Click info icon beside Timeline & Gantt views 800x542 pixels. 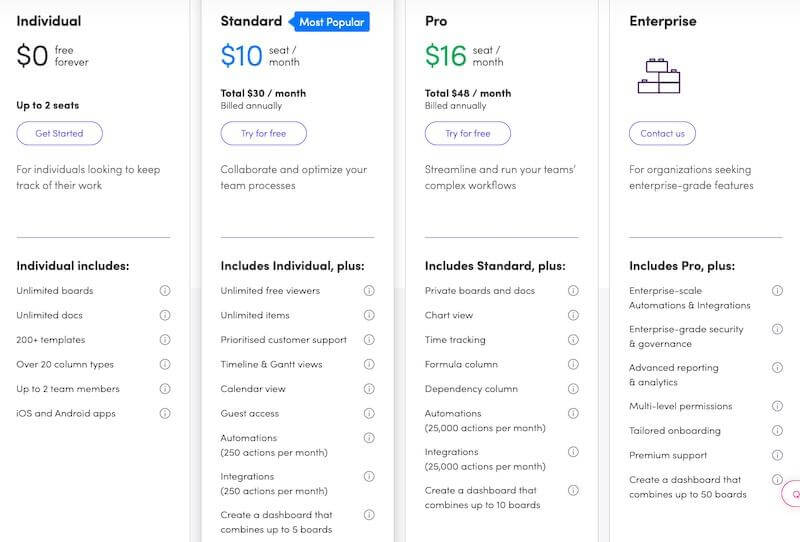pos(369,364)
